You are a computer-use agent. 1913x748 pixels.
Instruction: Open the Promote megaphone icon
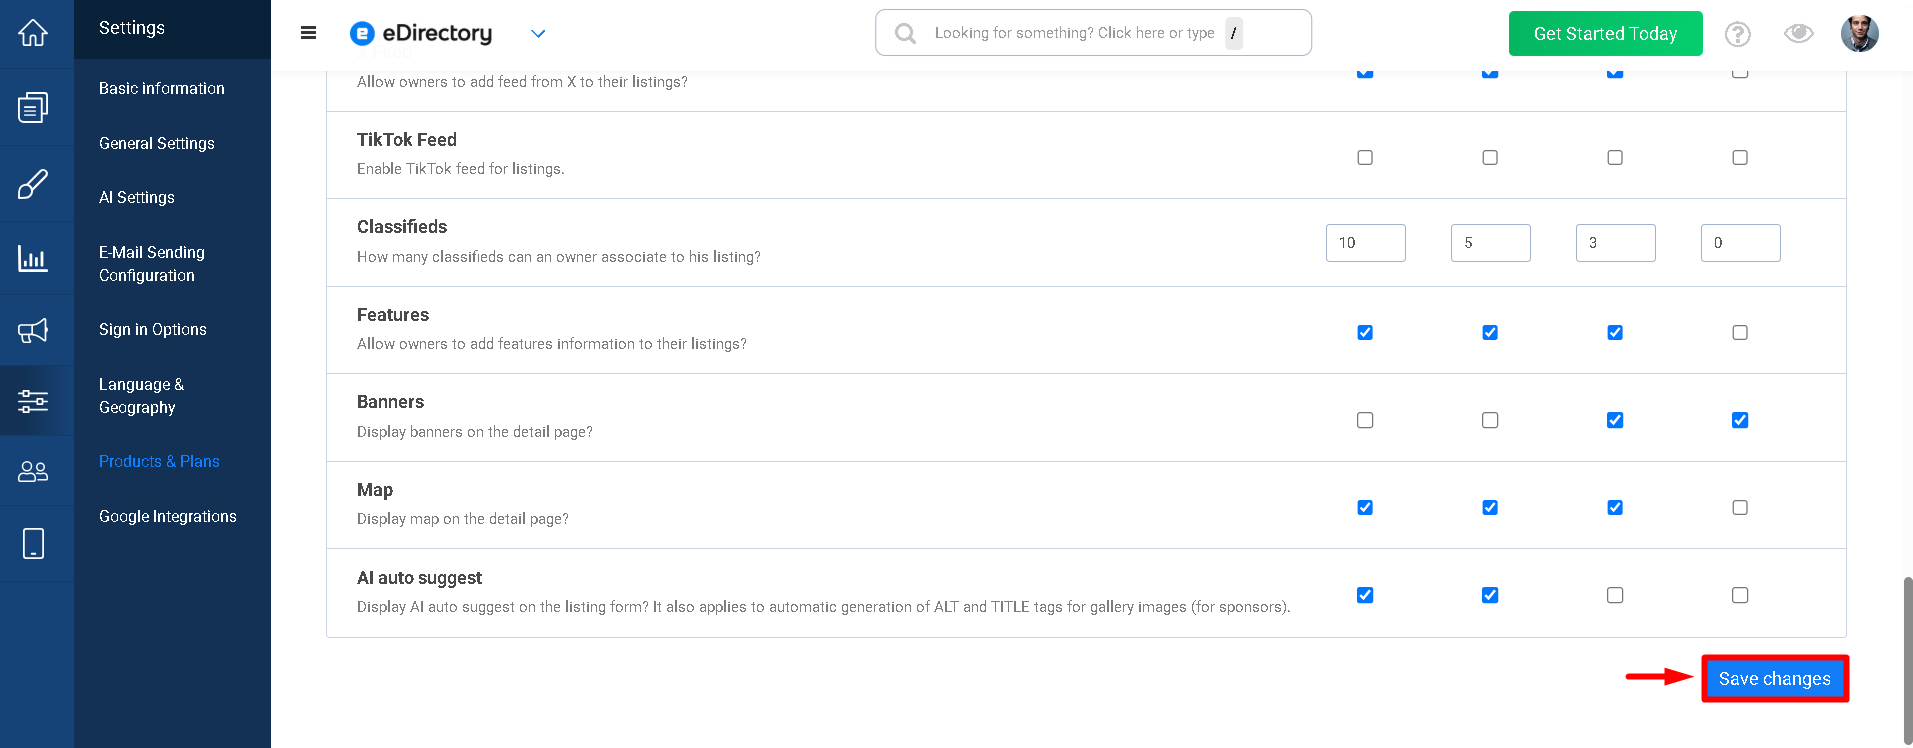coord(33,330)
